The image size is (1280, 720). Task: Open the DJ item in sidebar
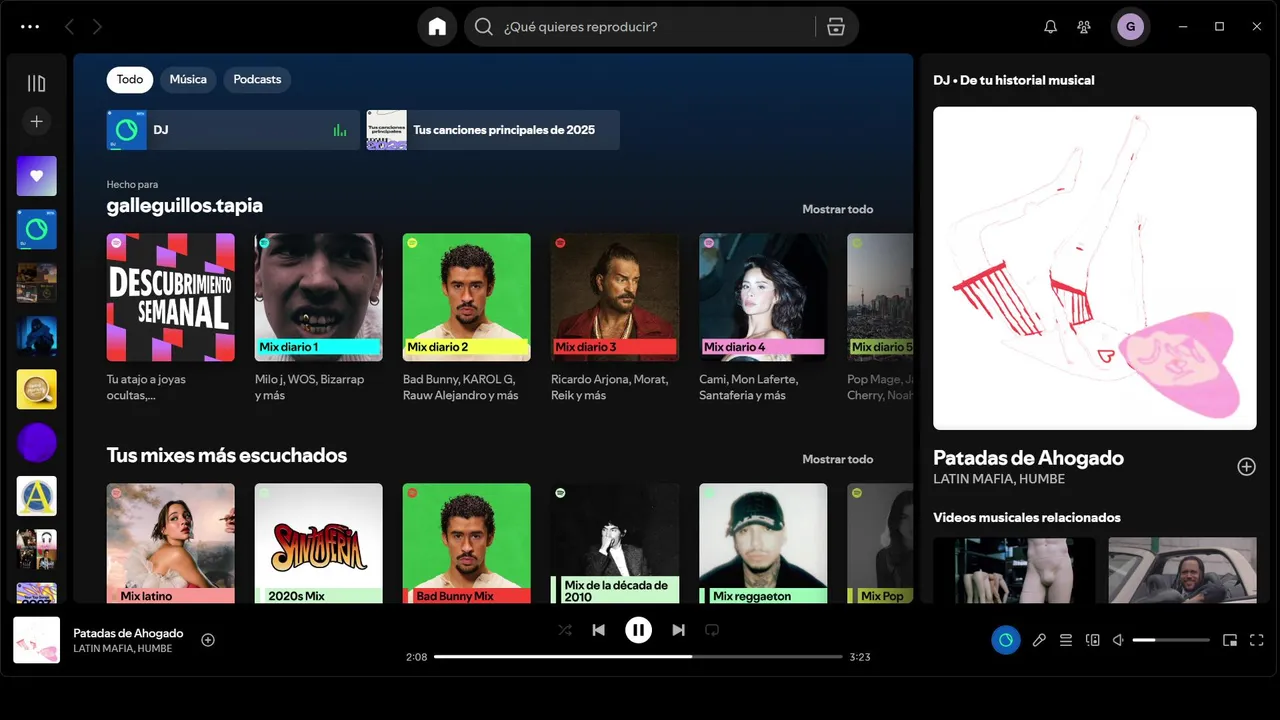(37, 229)
